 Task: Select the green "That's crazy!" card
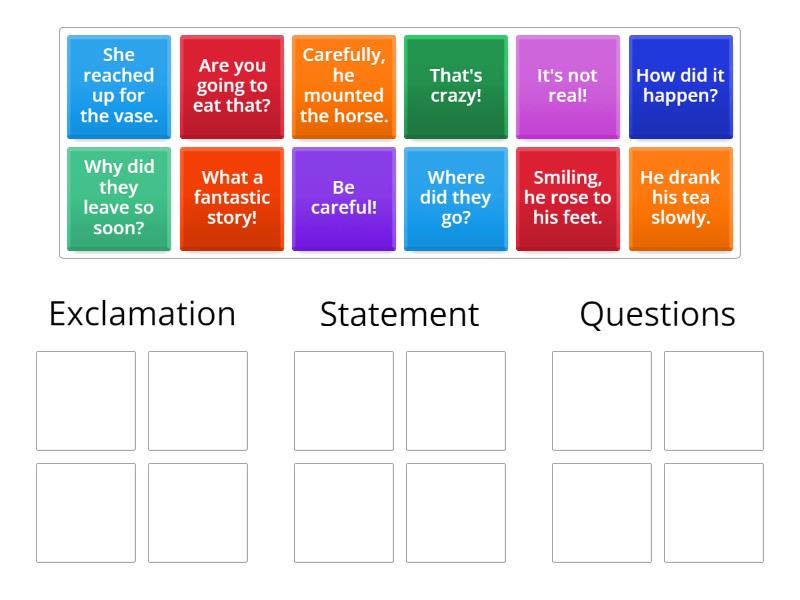coord(455,86)
